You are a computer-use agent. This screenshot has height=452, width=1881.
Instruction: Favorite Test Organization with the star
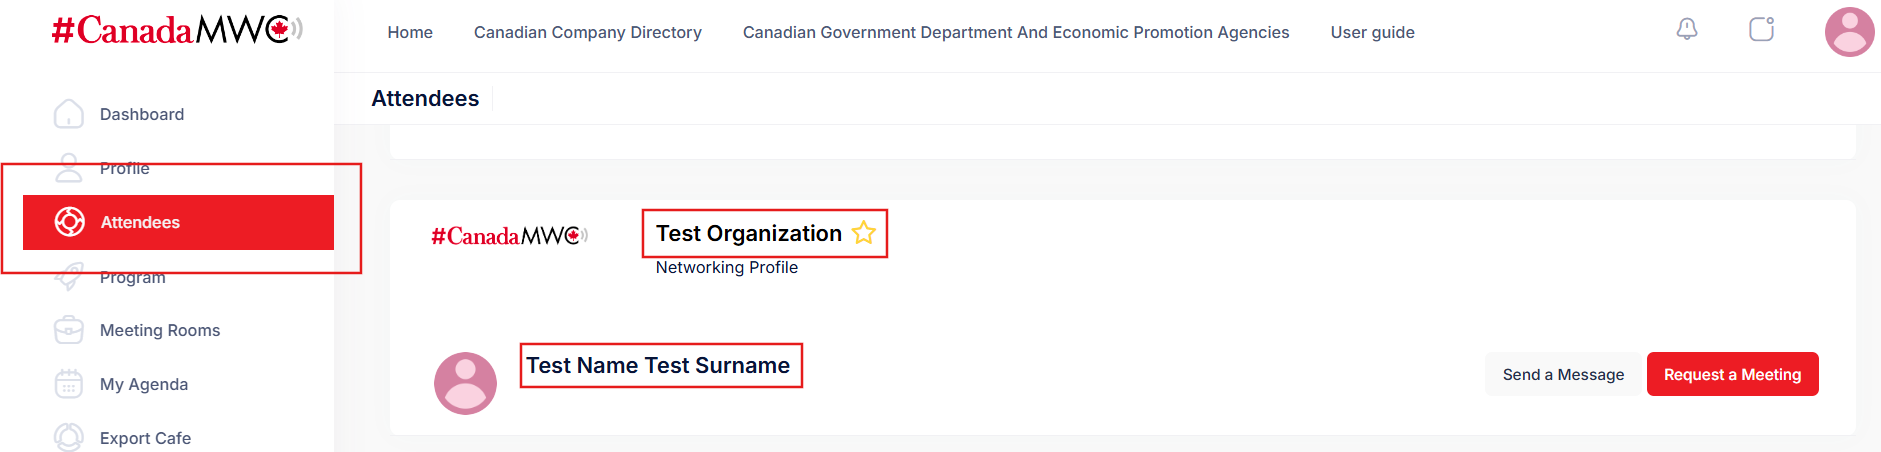[x=864, y=233]
